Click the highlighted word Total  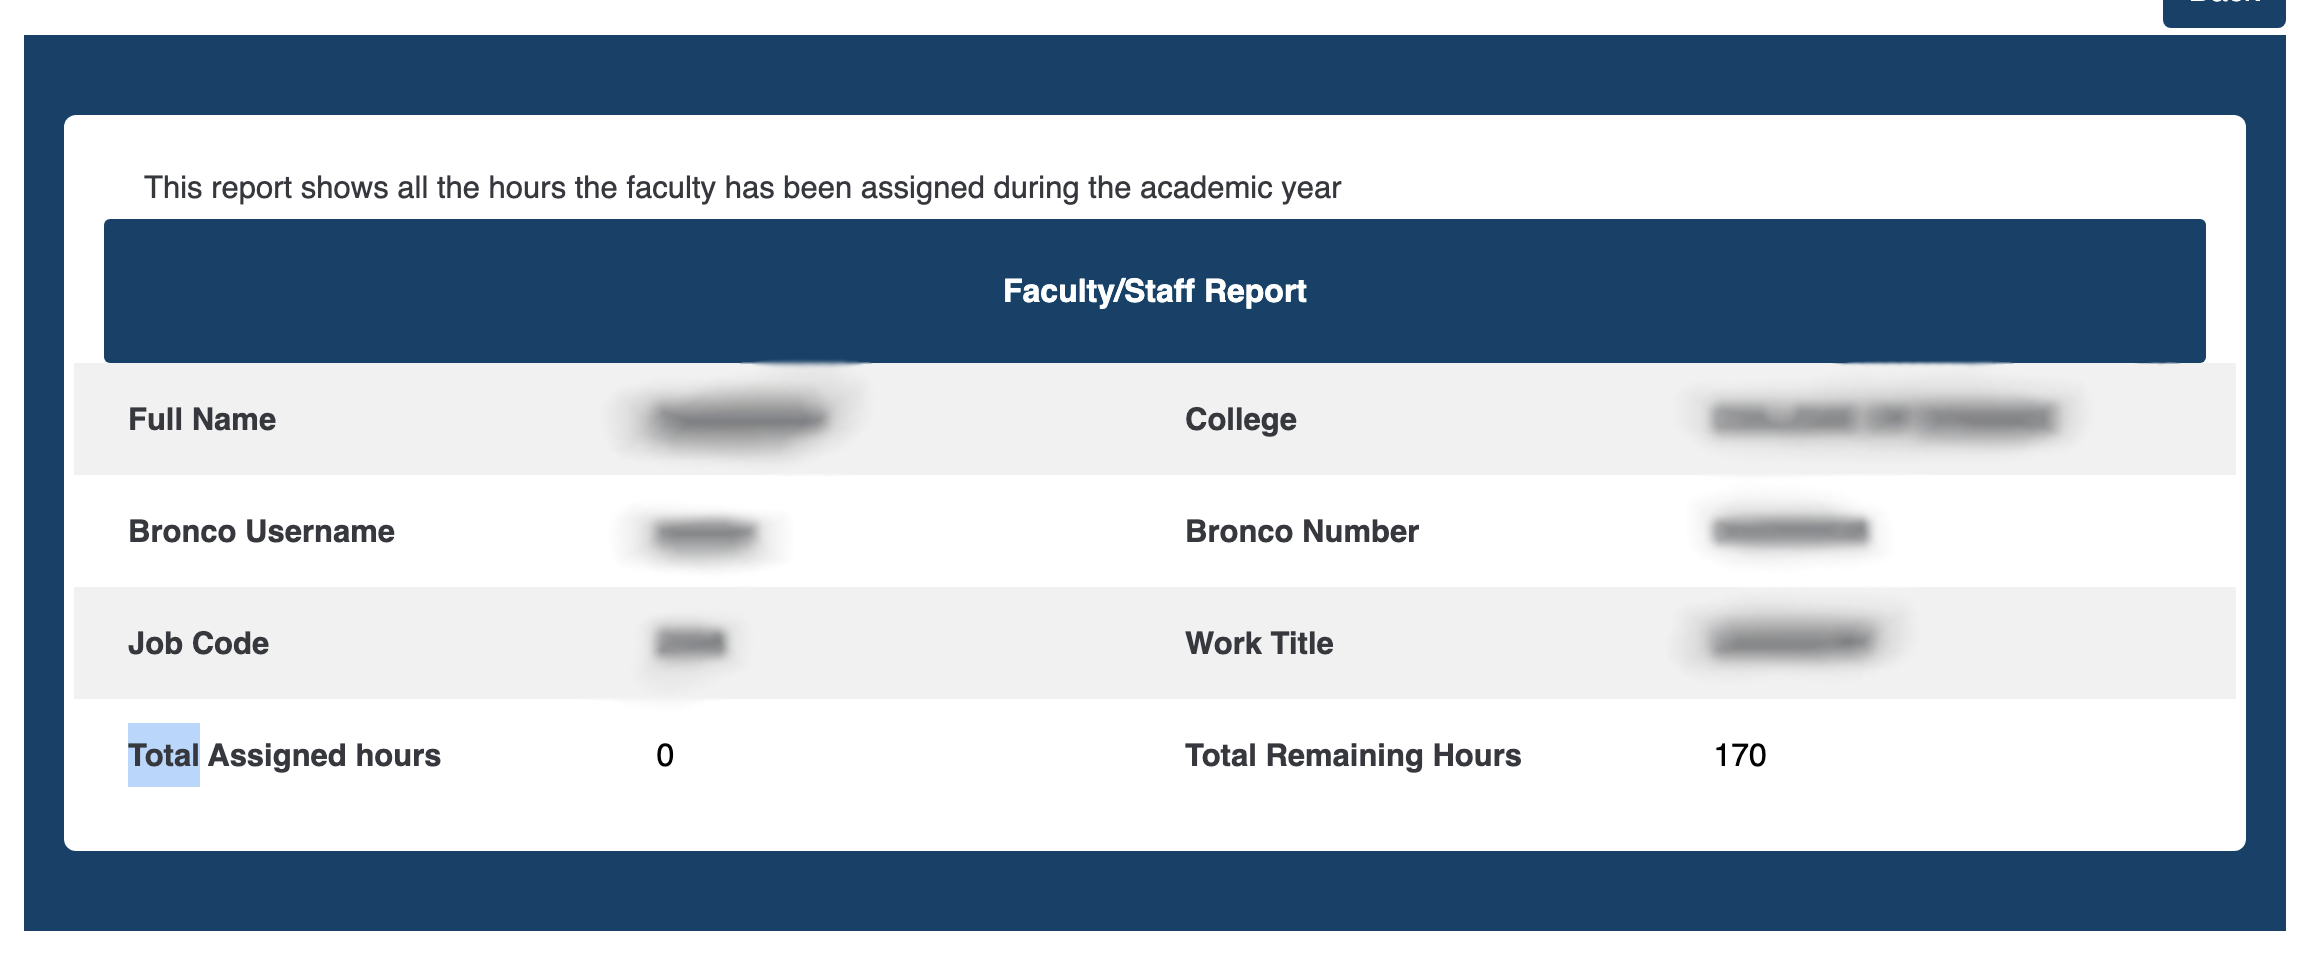[163, 755]
